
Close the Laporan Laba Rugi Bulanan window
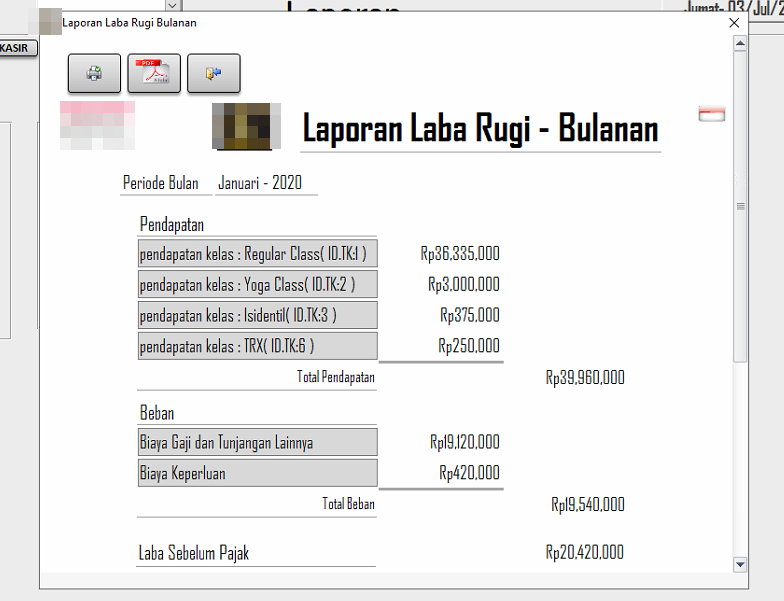[734, 23]
